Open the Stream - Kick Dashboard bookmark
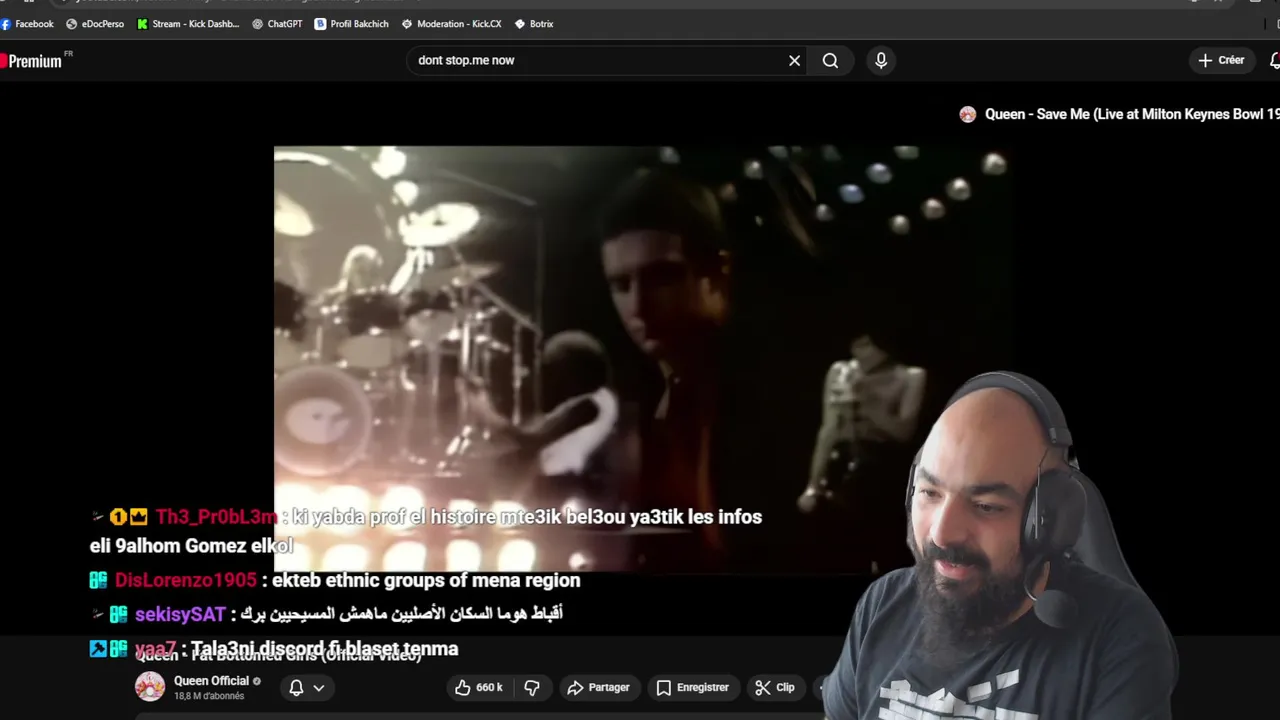Screen dimensions: 1280x720 click(188, 24)
